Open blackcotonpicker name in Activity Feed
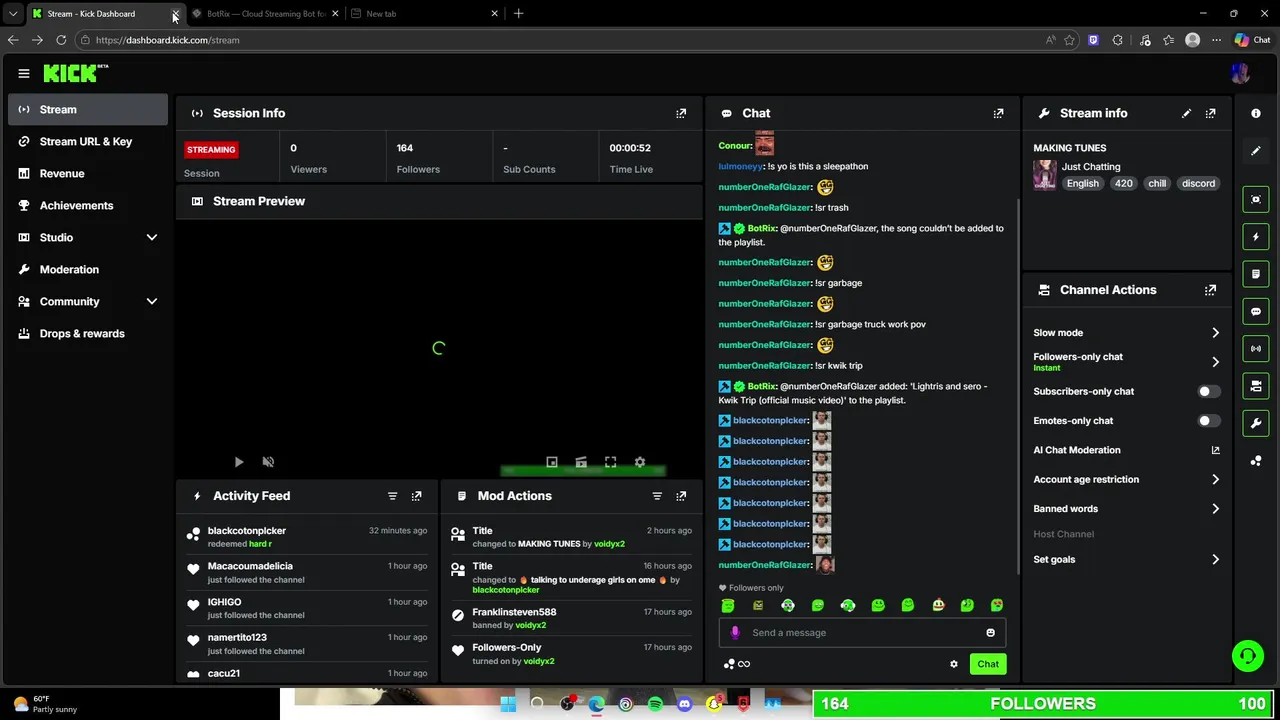The image size is (1280, 720). pos(247,531)
